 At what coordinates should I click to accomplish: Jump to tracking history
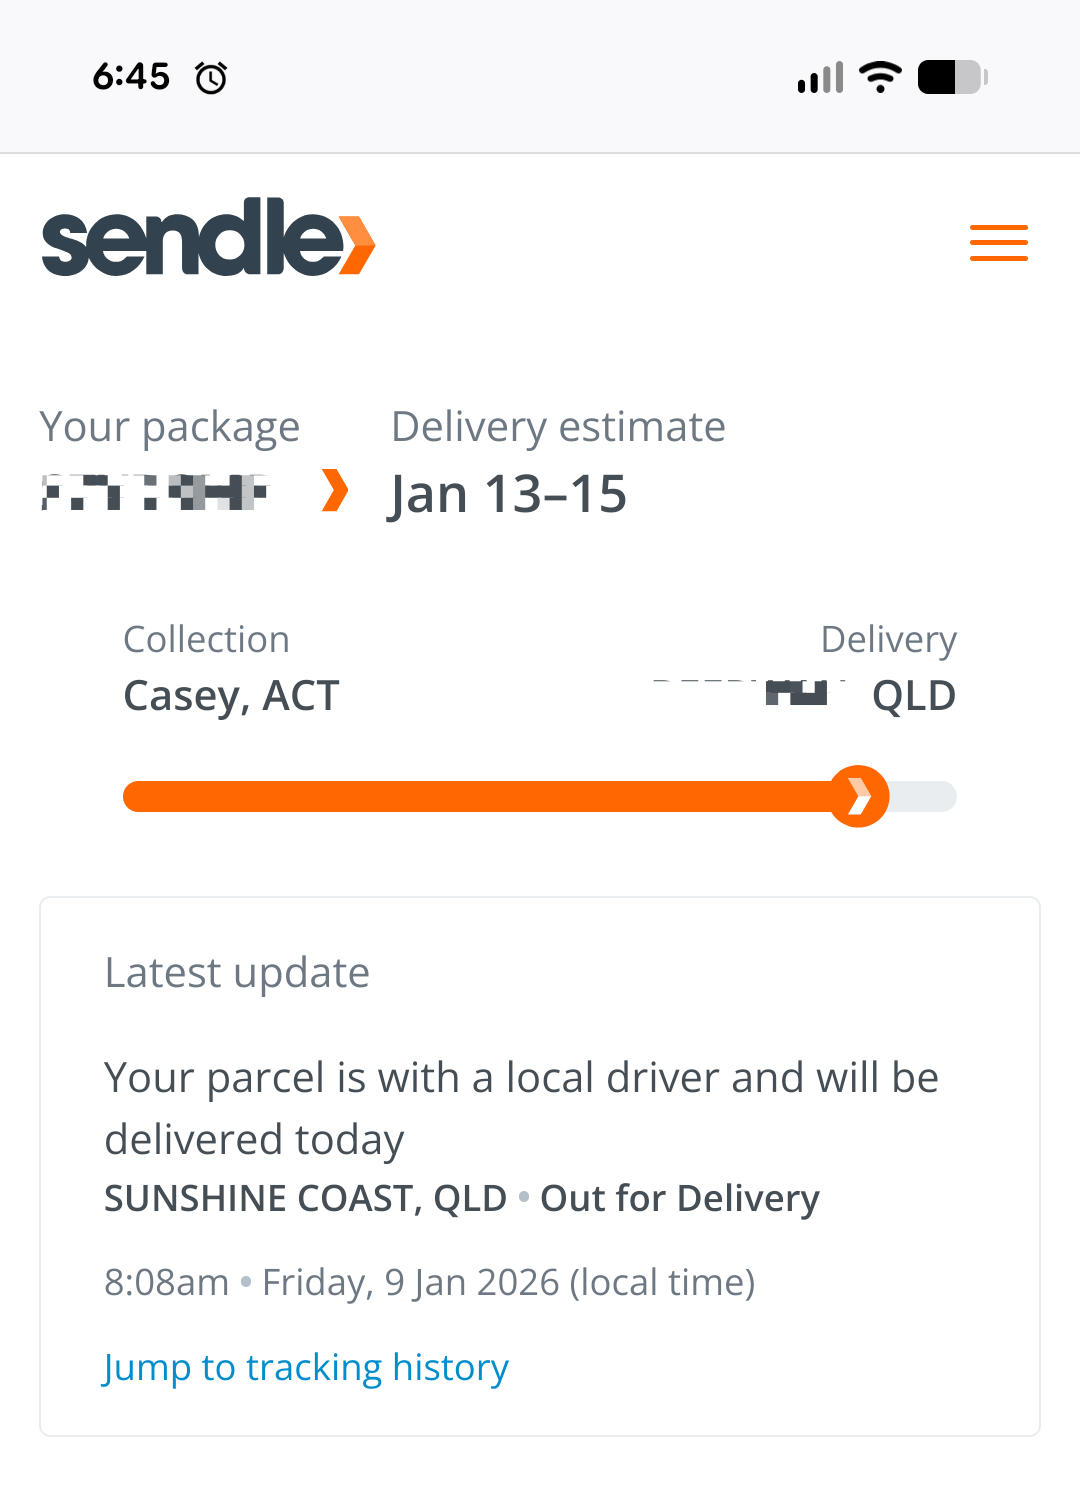click(306, 1367)
